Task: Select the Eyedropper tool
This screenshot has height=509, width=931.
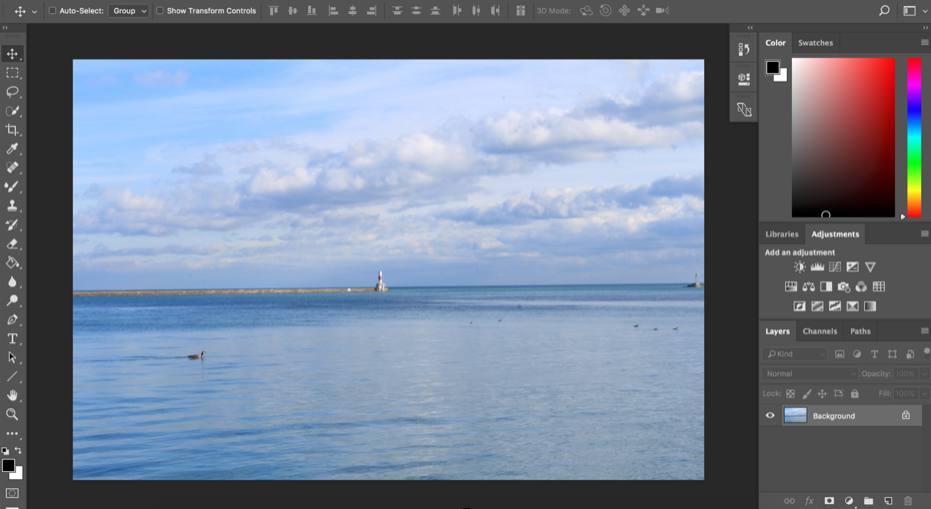Action: click(x=12, y=148)
